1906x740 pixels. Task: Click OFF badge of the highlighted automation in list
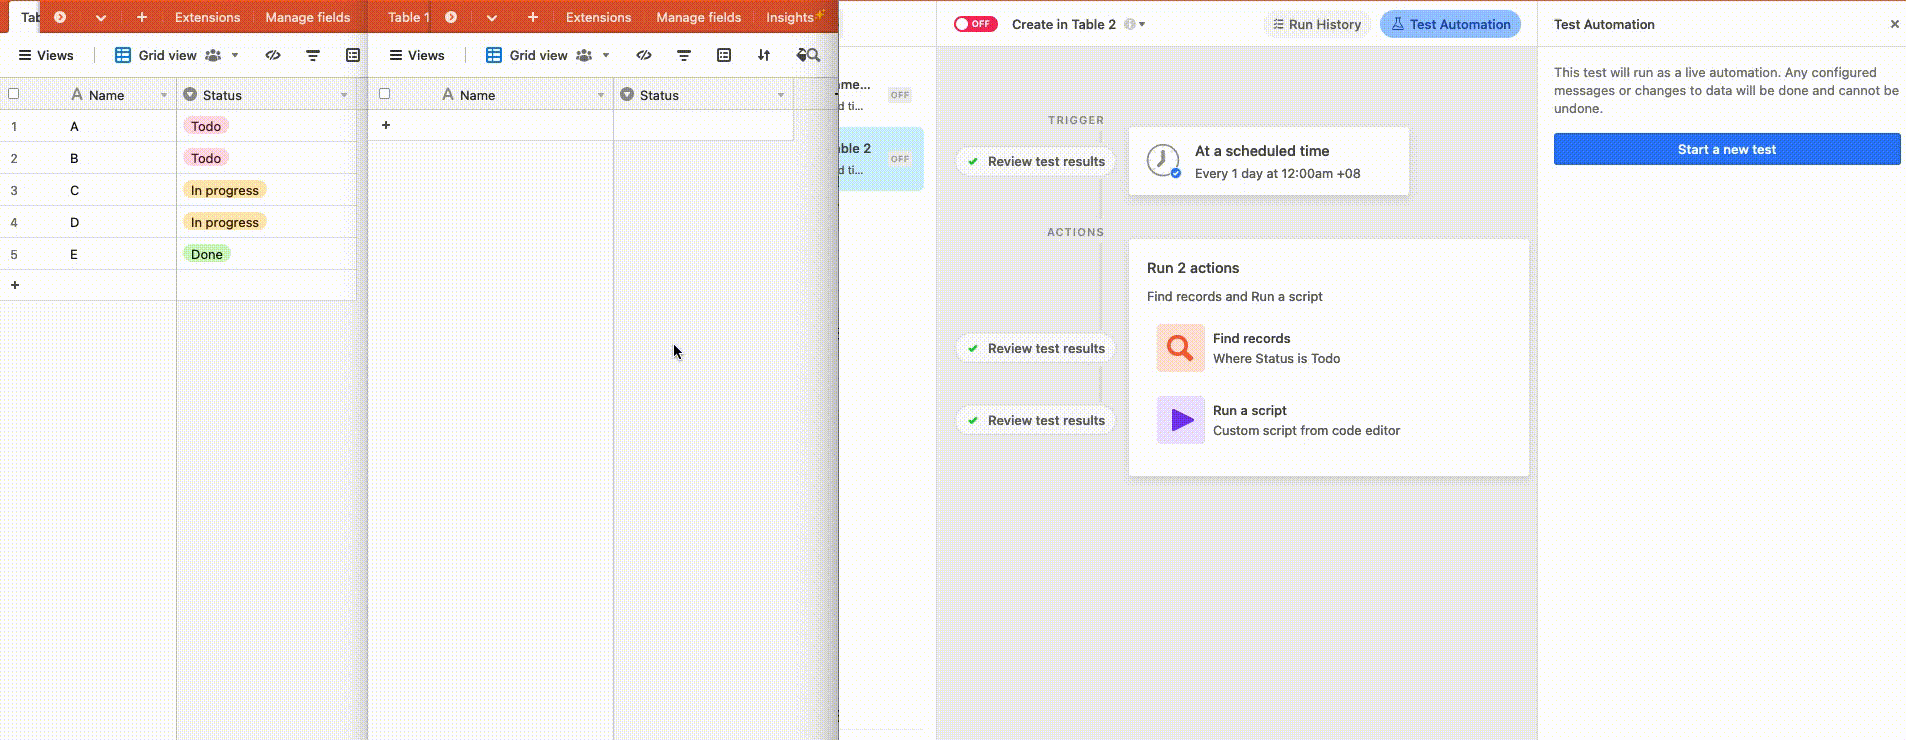pos(900,159)
